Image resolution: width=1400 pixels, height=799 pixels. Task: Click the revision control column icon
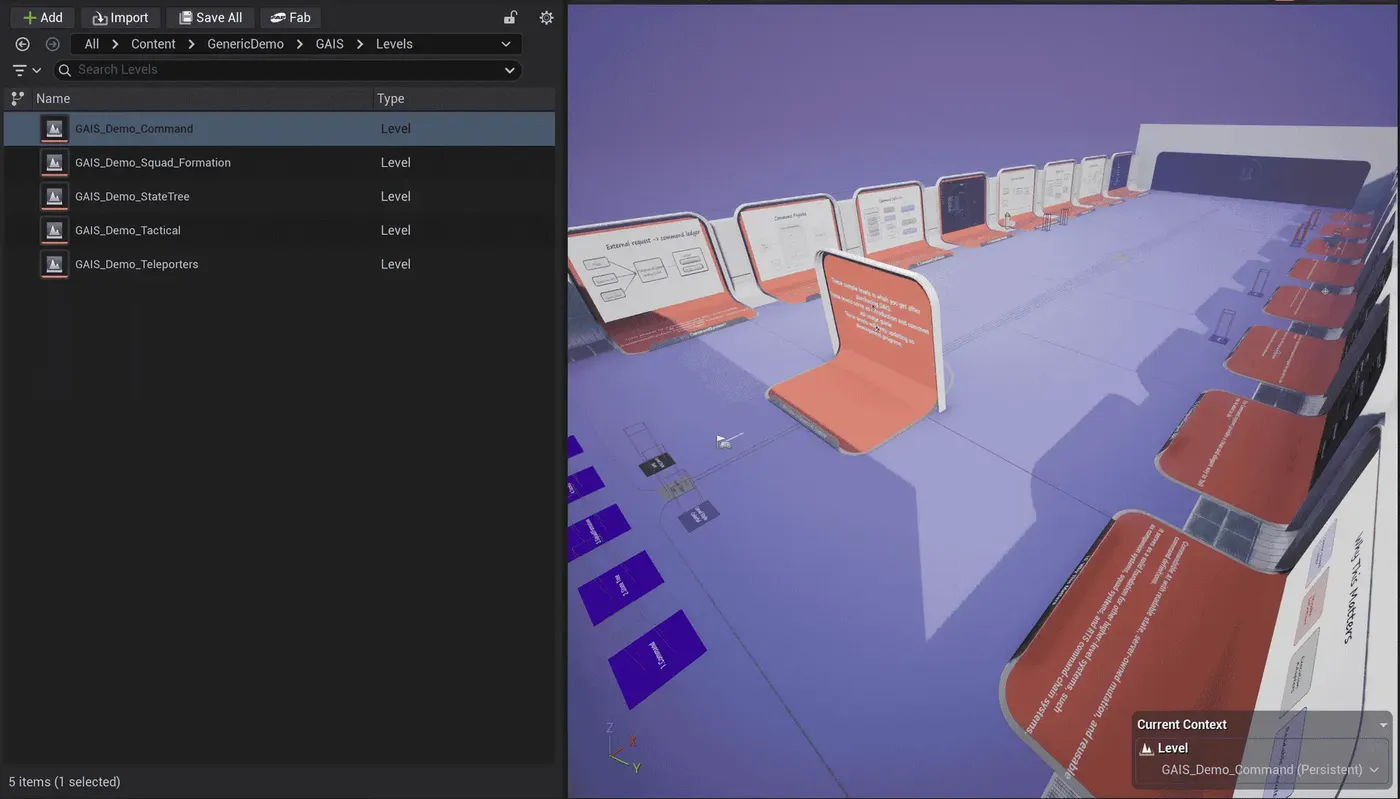point(17,98)
